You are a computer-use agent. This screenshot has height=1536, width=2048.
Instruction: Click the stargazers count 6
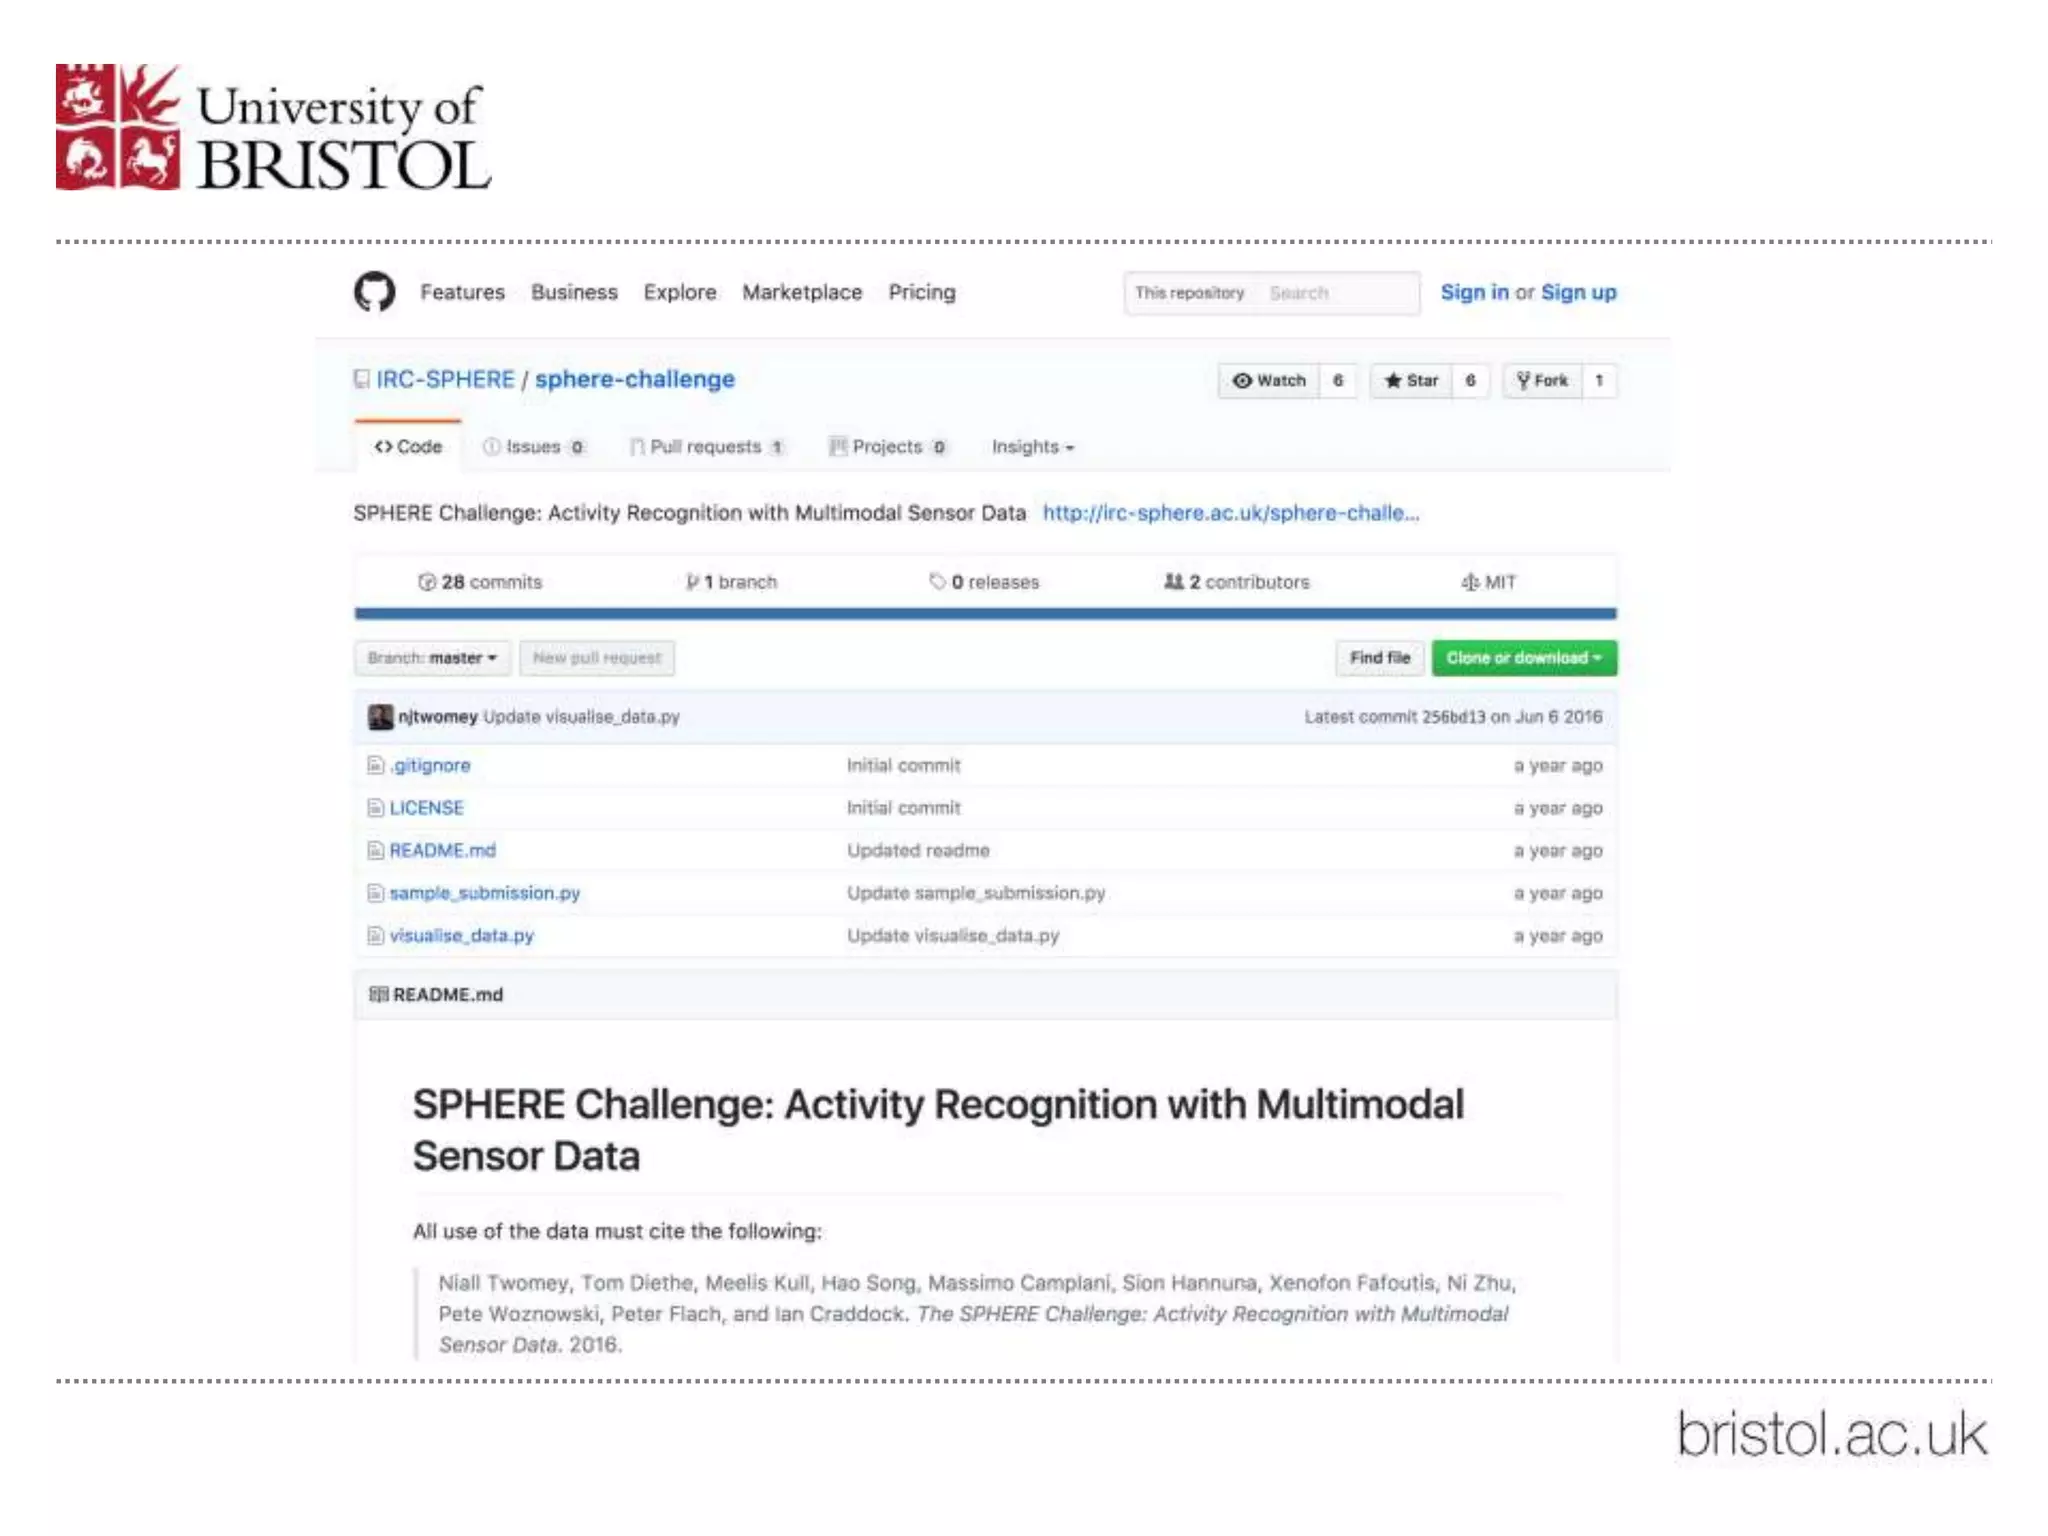pos(1471,381)
